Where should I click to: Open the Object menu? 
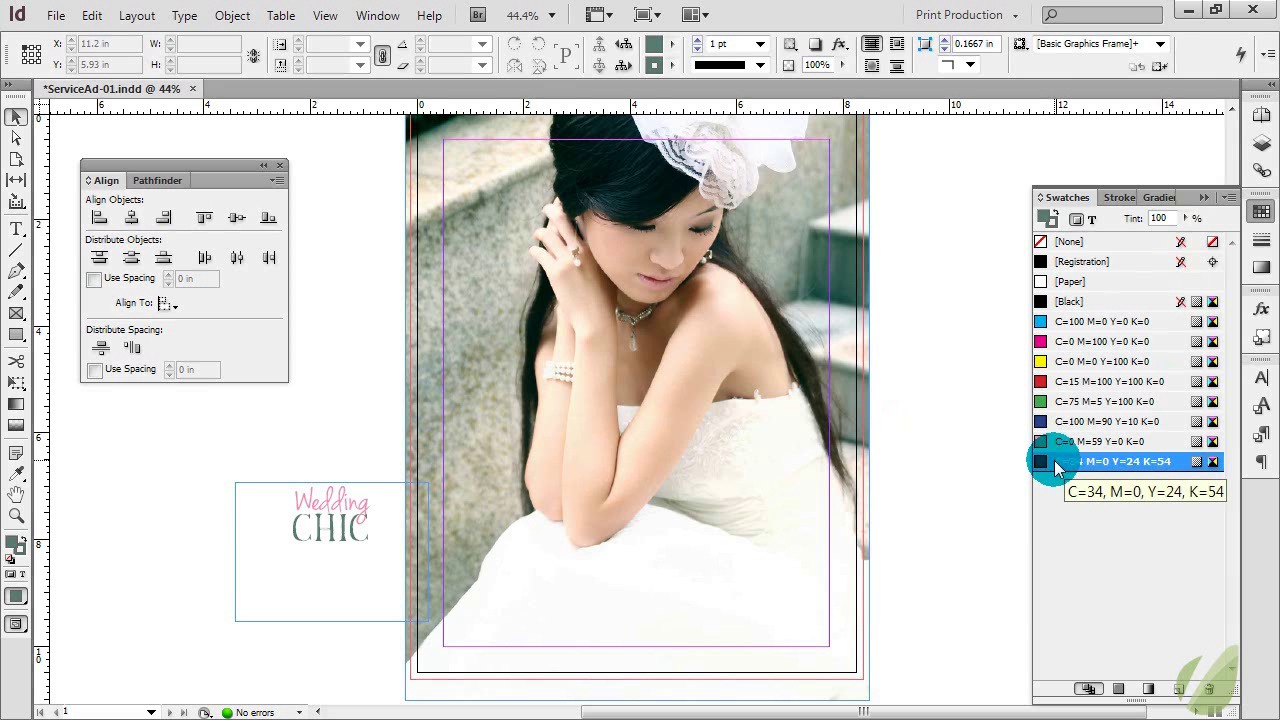(232, 15)
